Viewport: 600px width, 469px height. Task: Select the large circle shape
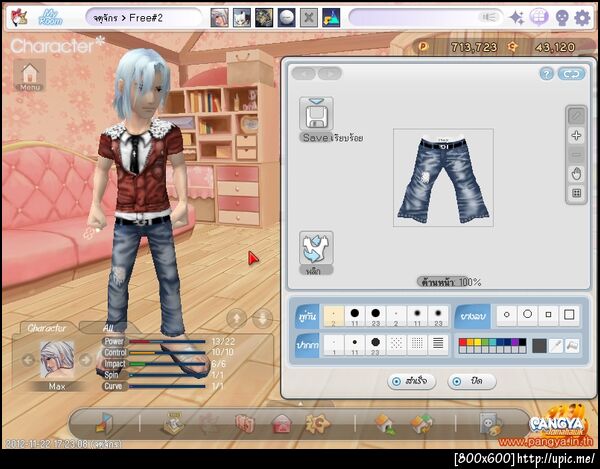527,315
